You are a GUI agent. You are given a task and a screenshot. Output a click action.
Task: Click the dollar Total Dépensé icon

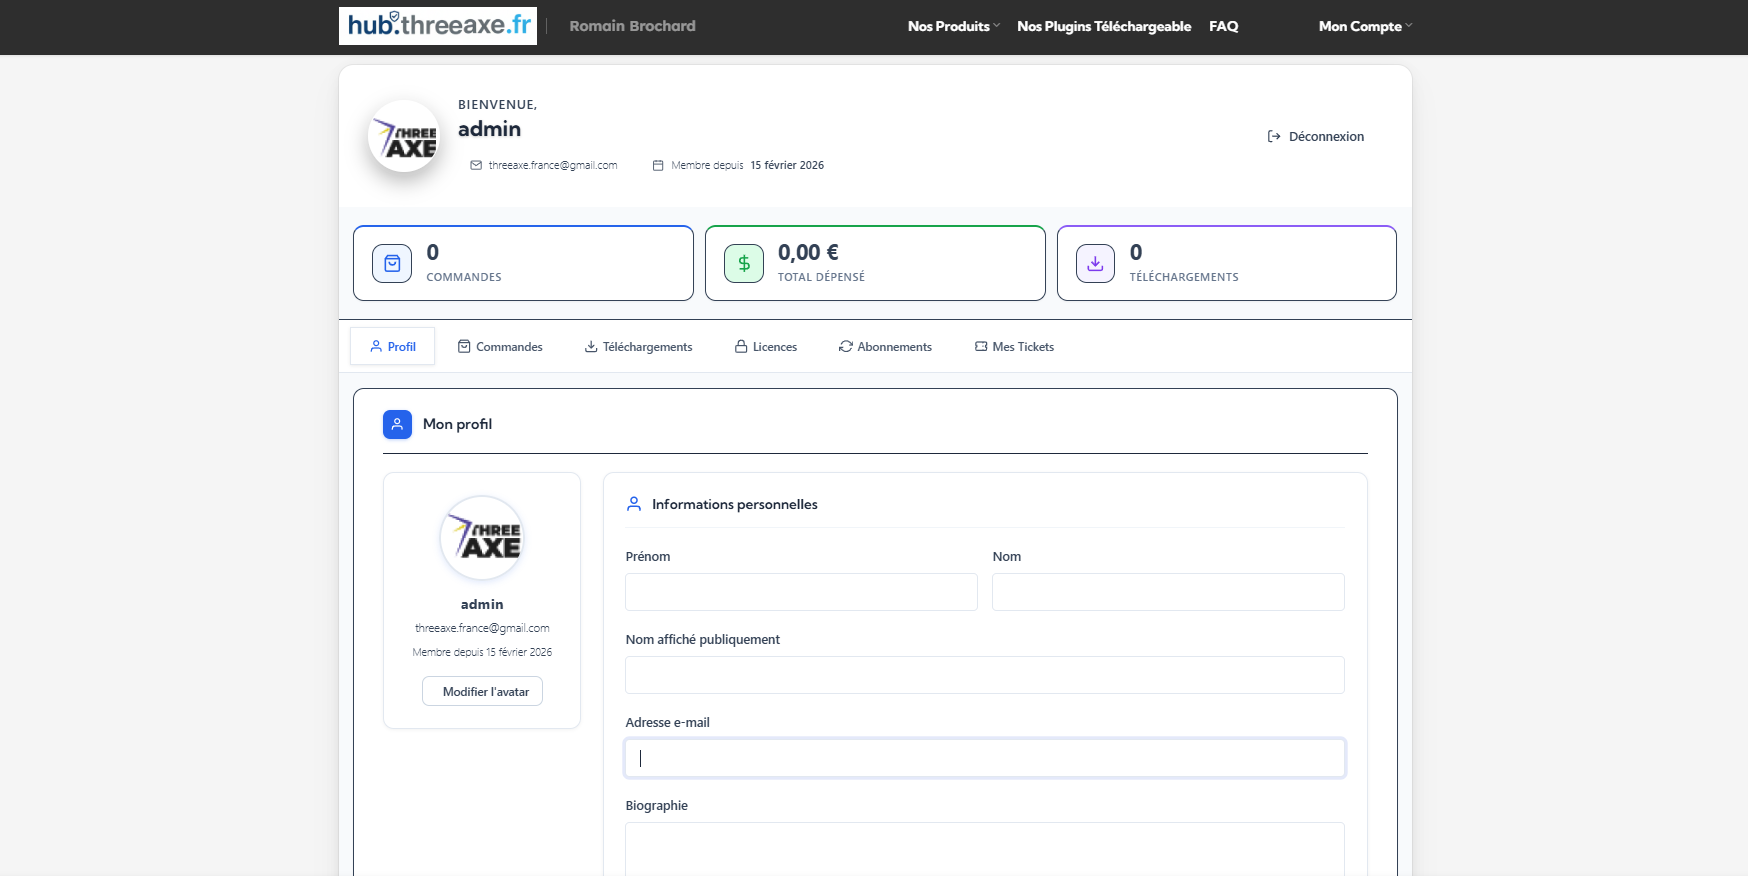coord(744,263)
